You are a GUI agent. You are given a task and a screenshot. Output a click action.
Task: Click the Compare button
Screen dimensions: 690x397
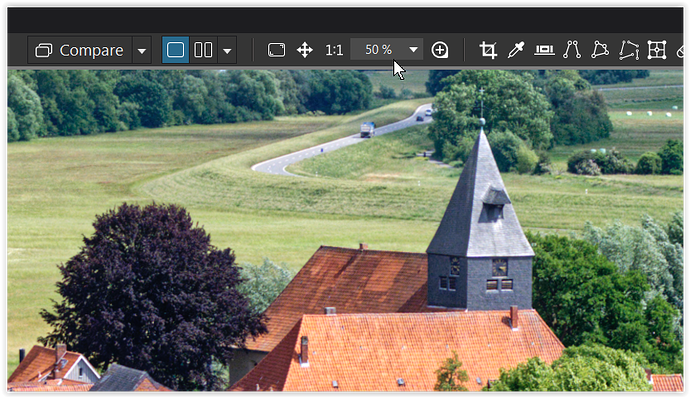[79, 50]
